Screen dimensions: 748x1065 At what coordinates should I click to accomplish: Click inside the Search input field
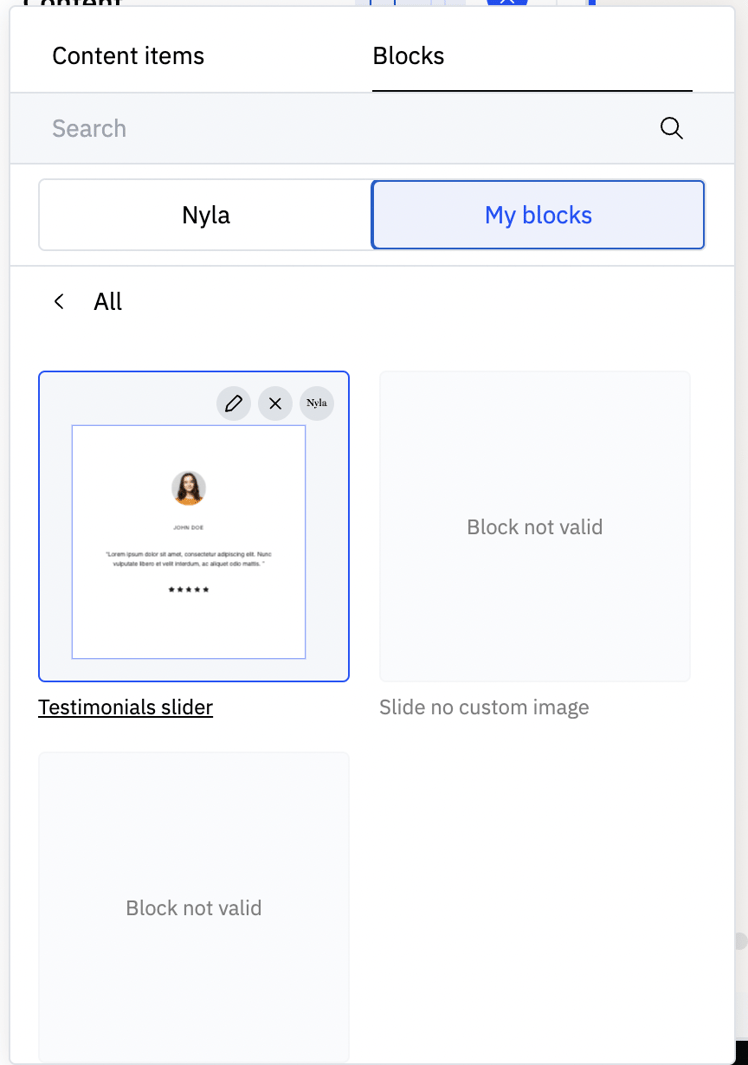tap(300, 128)
